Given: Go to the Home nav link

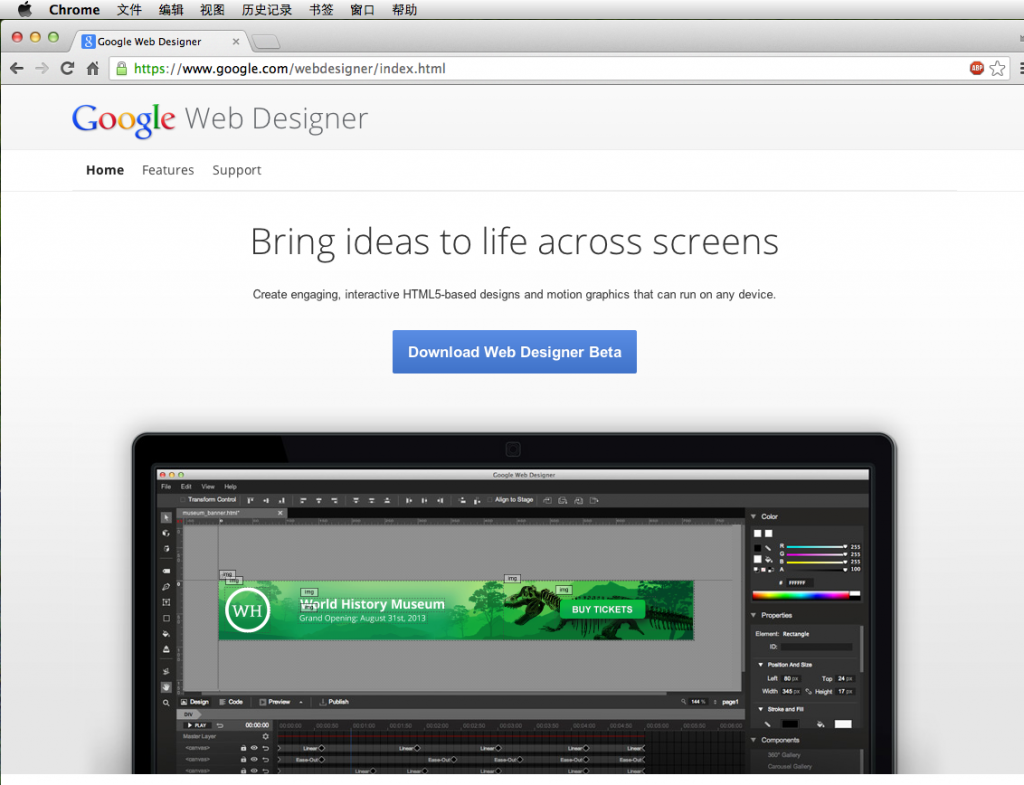Looking at the screenshot, I should point(105,170).
